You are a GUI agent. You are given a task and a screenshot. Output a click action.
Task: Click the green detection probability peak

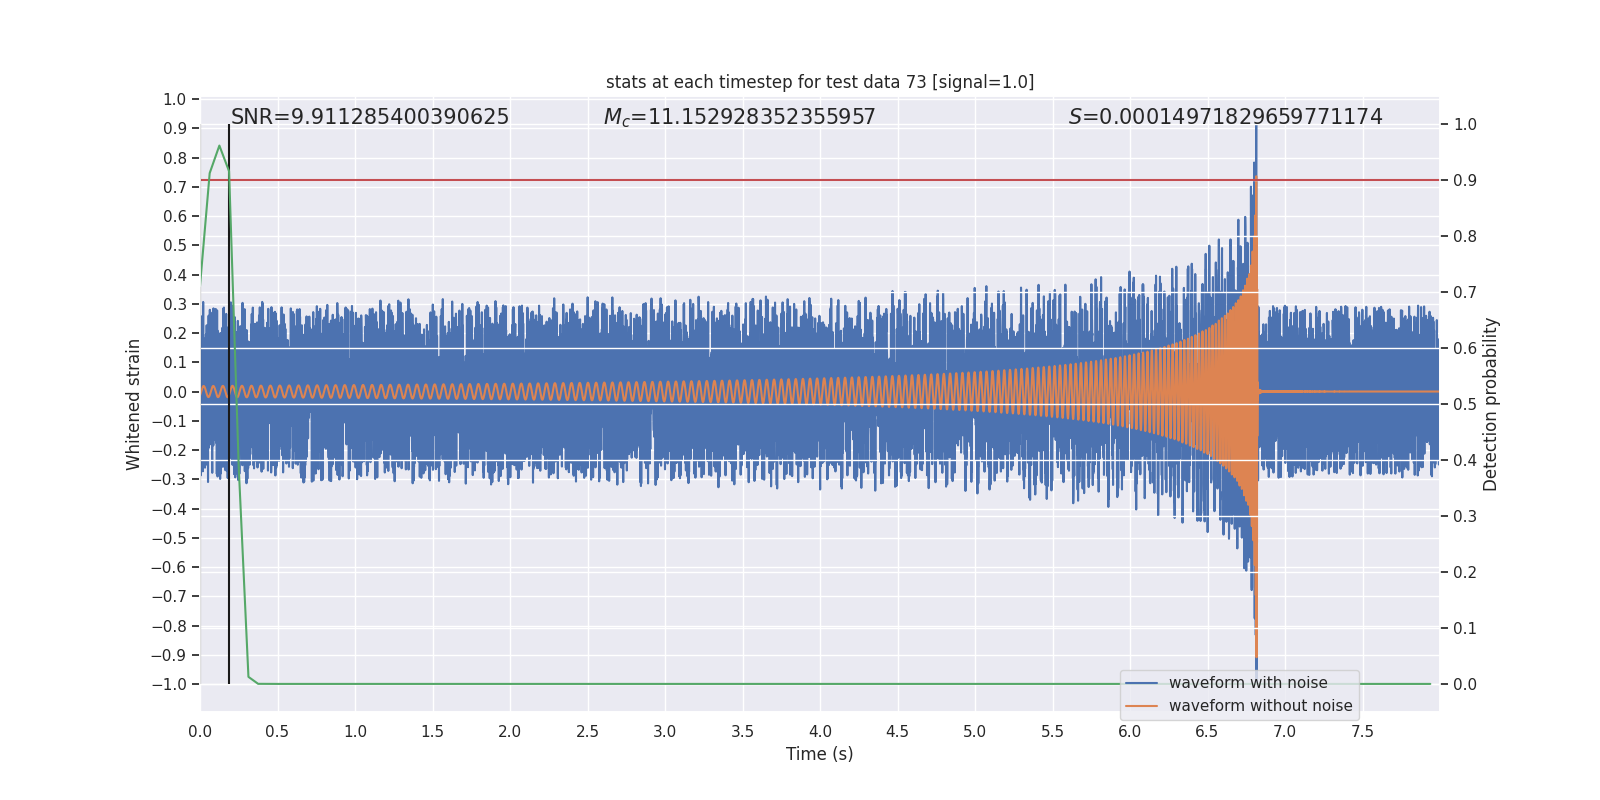(219, 147)
